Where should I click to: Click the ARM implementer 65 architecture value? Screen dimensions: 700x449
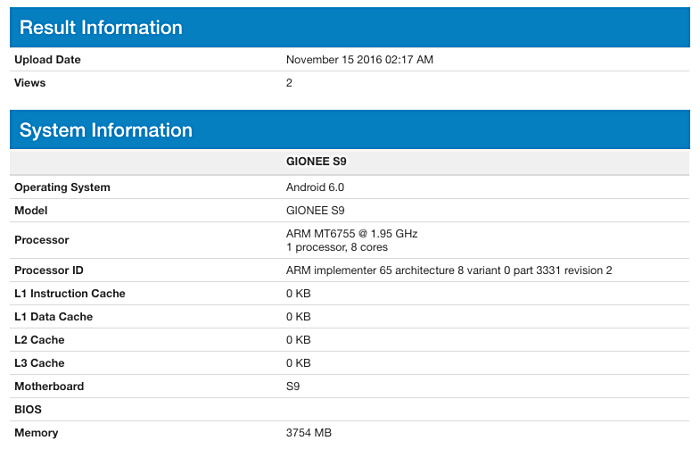(448, 270)
